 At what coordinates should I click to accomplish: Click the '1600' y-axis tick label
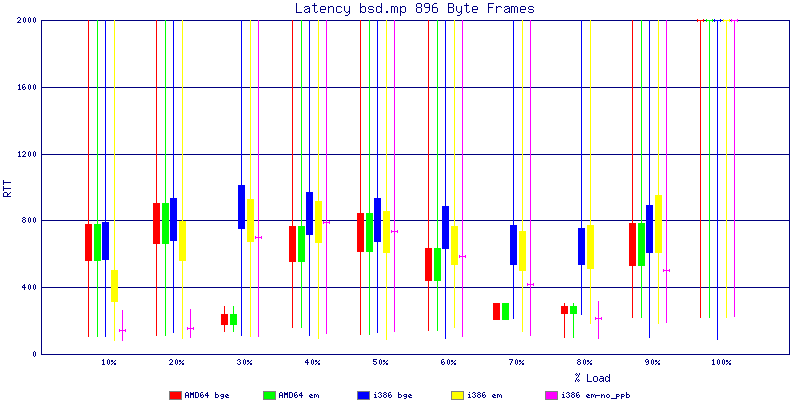[x=25, y=87]
